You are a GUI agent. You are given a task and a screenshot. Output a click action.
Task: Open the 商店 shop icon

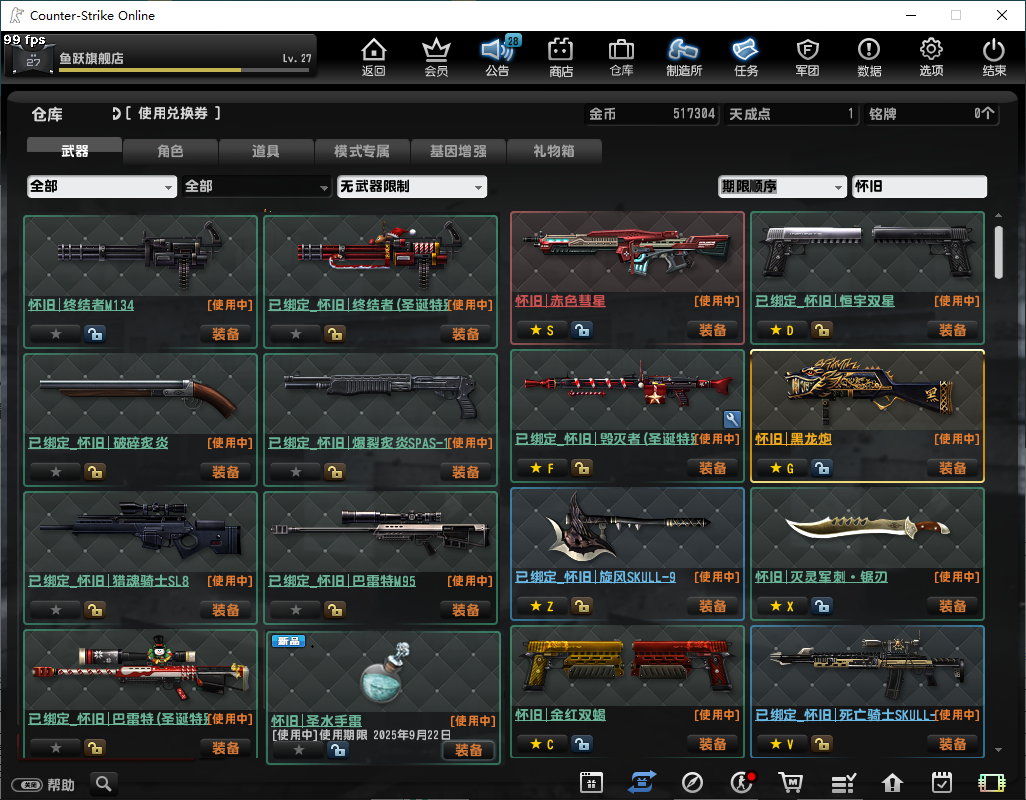pyautogui.click(x=561, y=57)
